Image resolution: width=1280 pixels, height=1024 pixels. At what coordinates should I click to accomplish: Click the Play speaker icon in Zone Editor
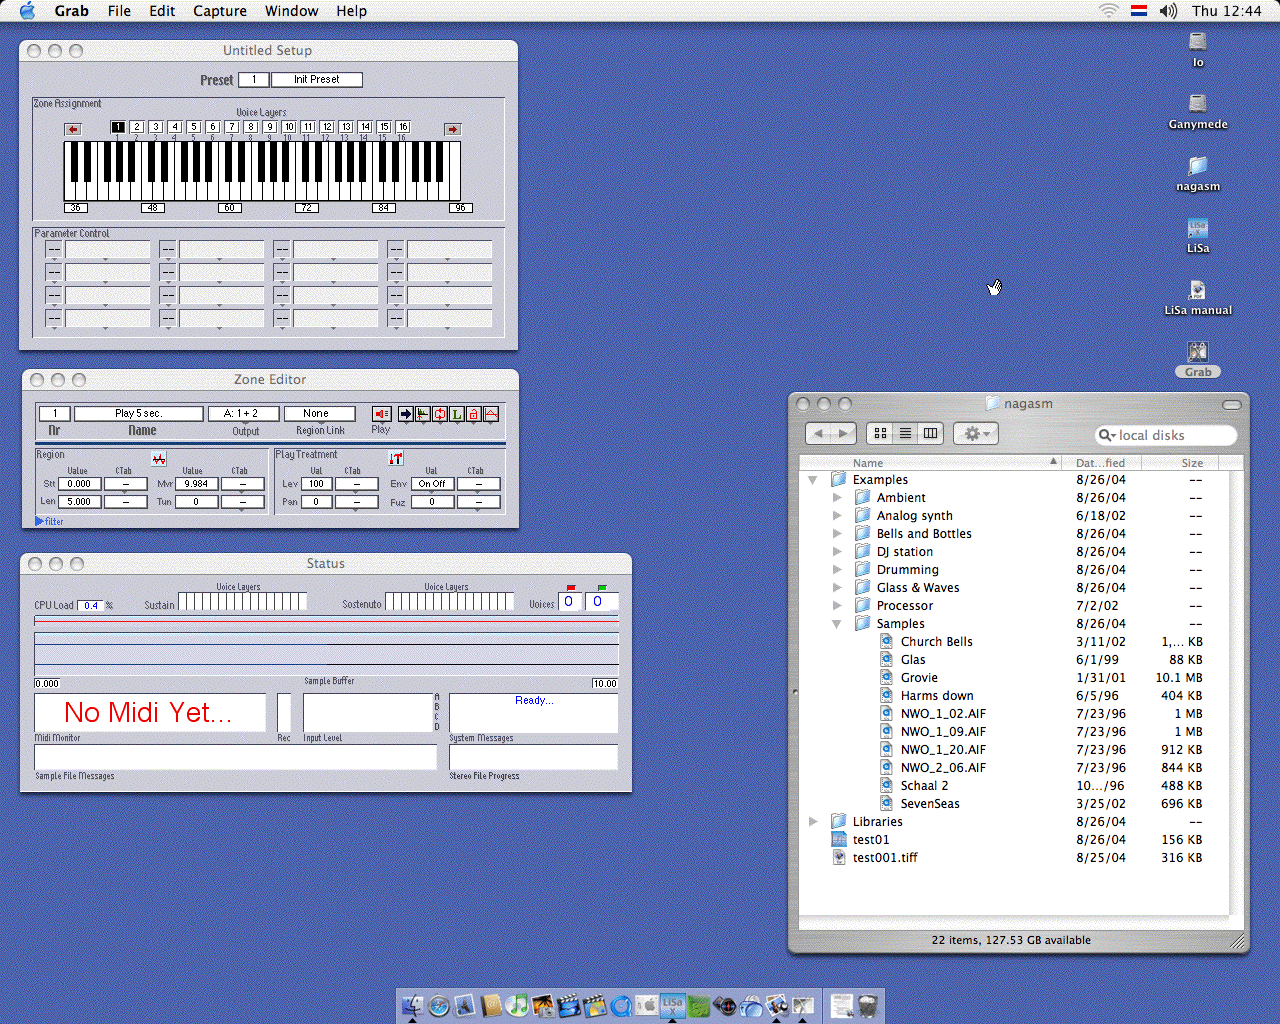click(x=381, y=414)
